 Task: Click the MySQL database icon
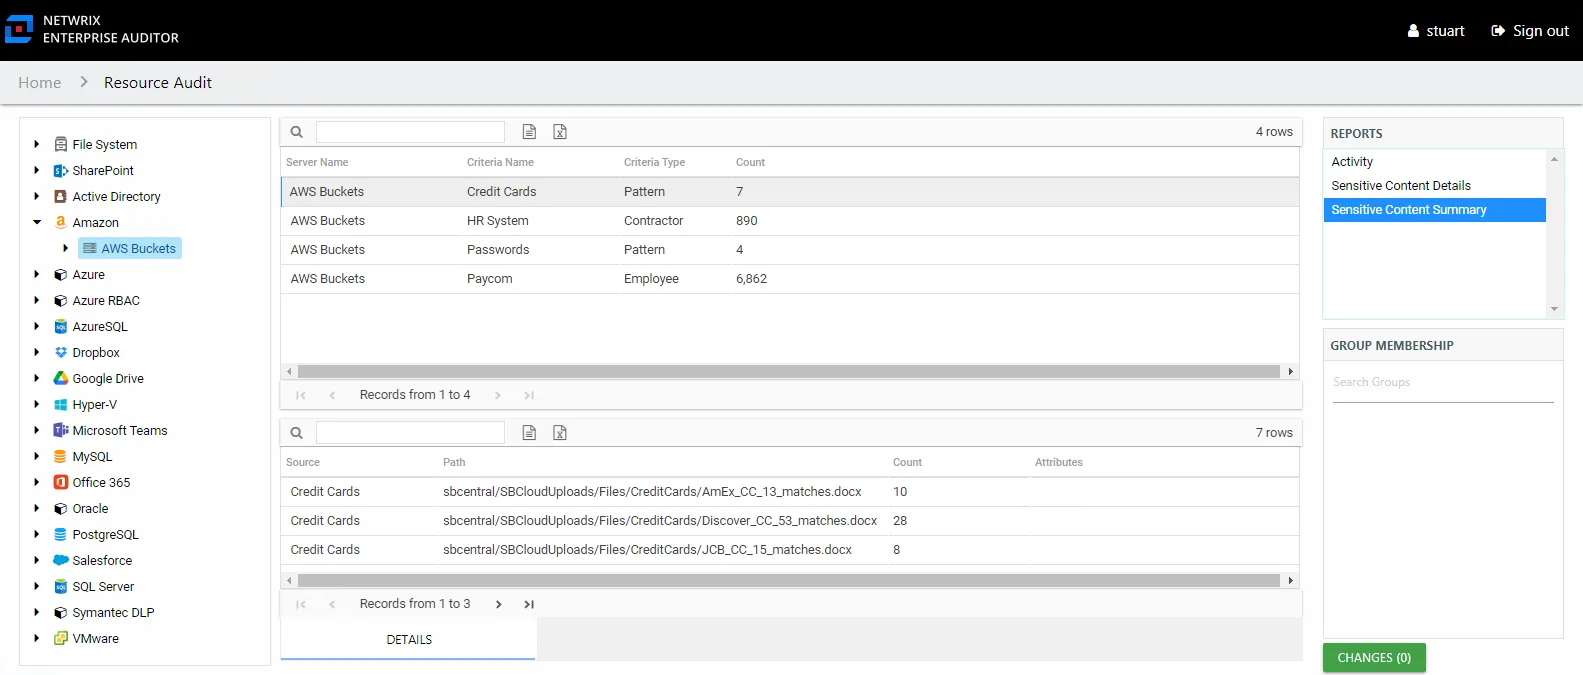61,456
